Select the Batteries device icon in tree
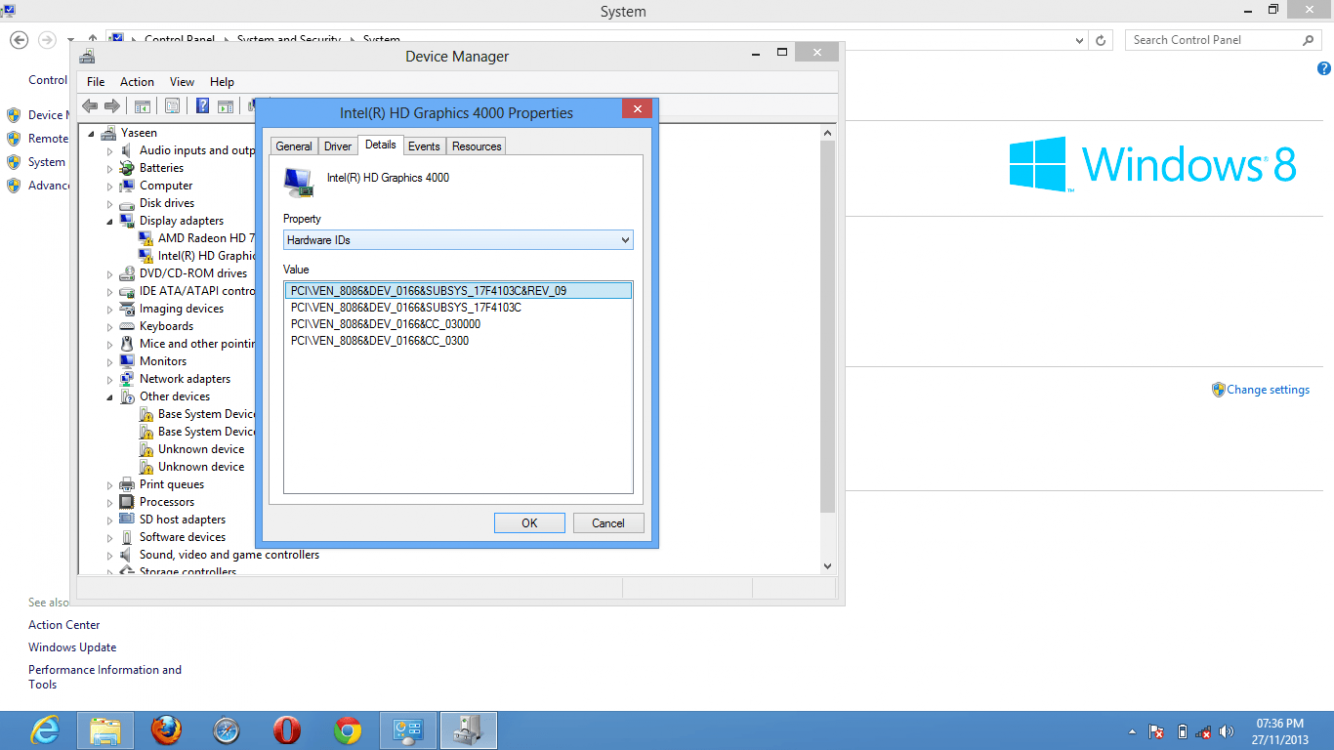1334x750 pixels. pos(127,168)
